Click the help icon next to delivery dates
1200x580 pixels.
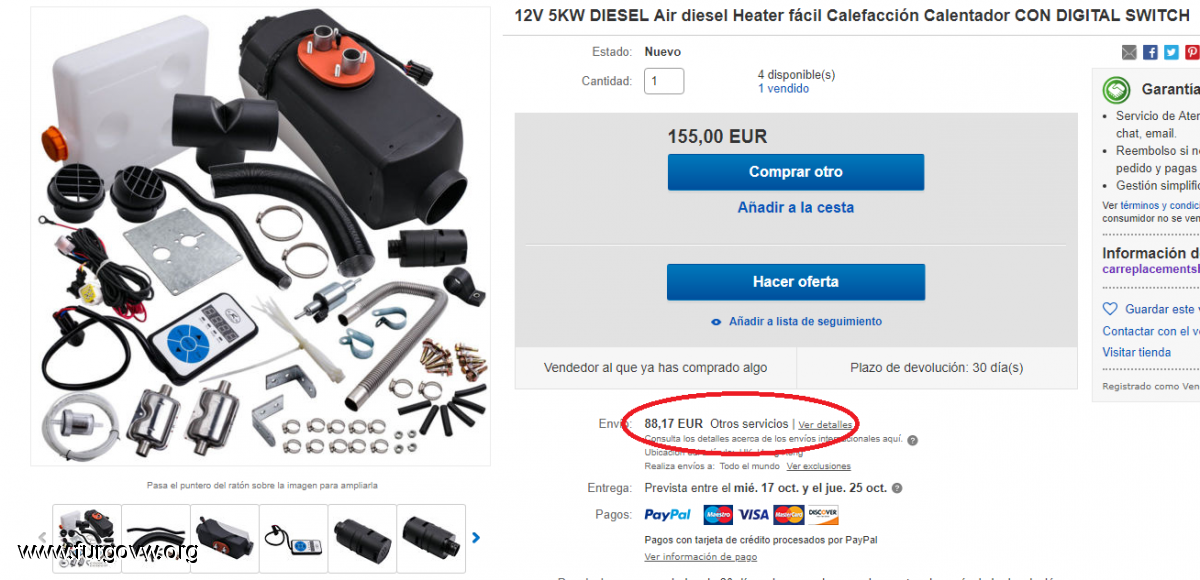click(897, 488)
